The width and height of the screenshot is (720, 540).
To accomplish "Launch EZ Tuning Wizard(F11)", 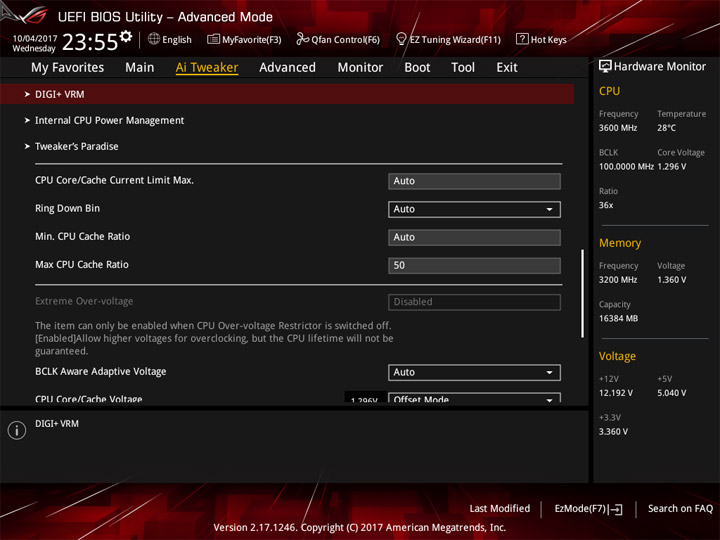I will 448,39.
